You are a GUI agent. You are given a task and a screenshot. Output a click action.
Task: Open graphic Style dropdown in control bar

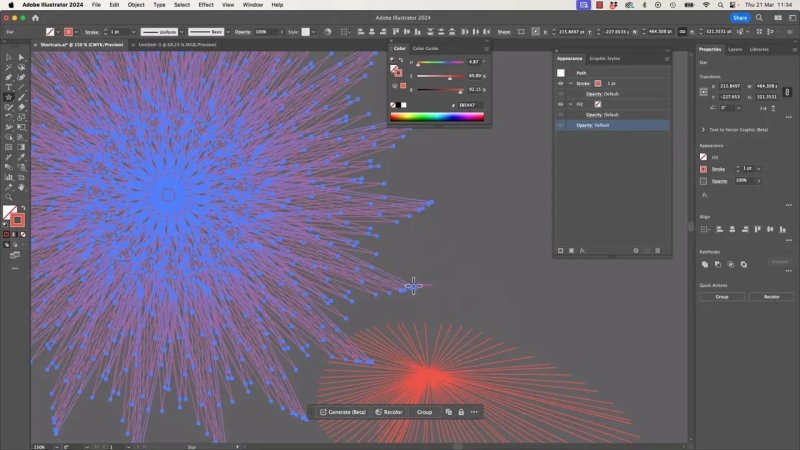click(x=313, y=32)
